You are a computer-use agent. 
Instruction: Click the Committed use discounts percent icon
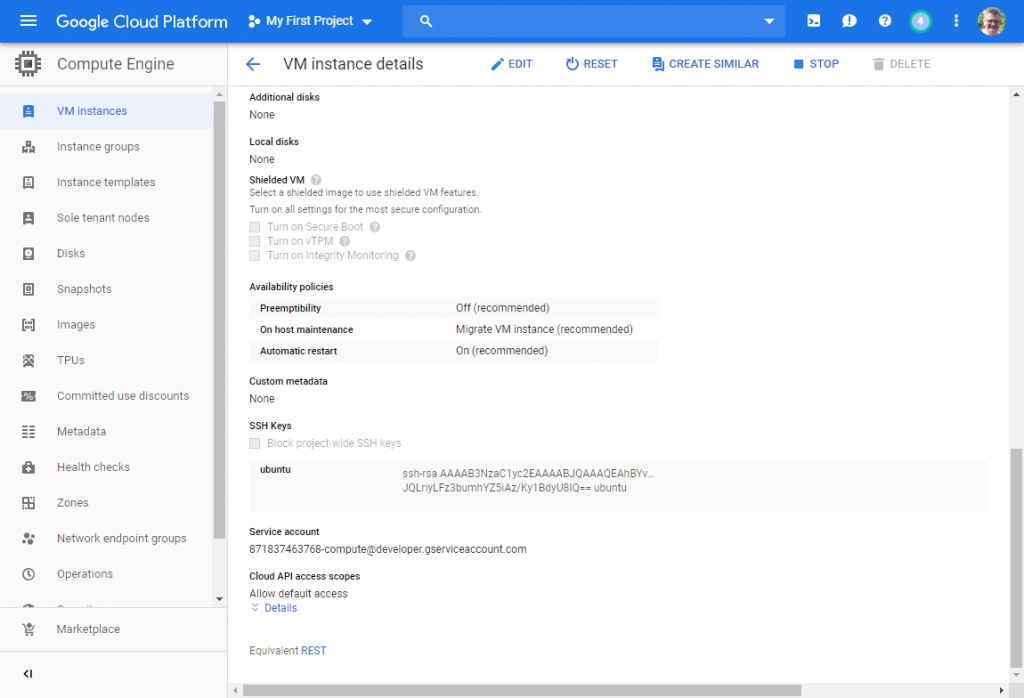tap(28, 396)
